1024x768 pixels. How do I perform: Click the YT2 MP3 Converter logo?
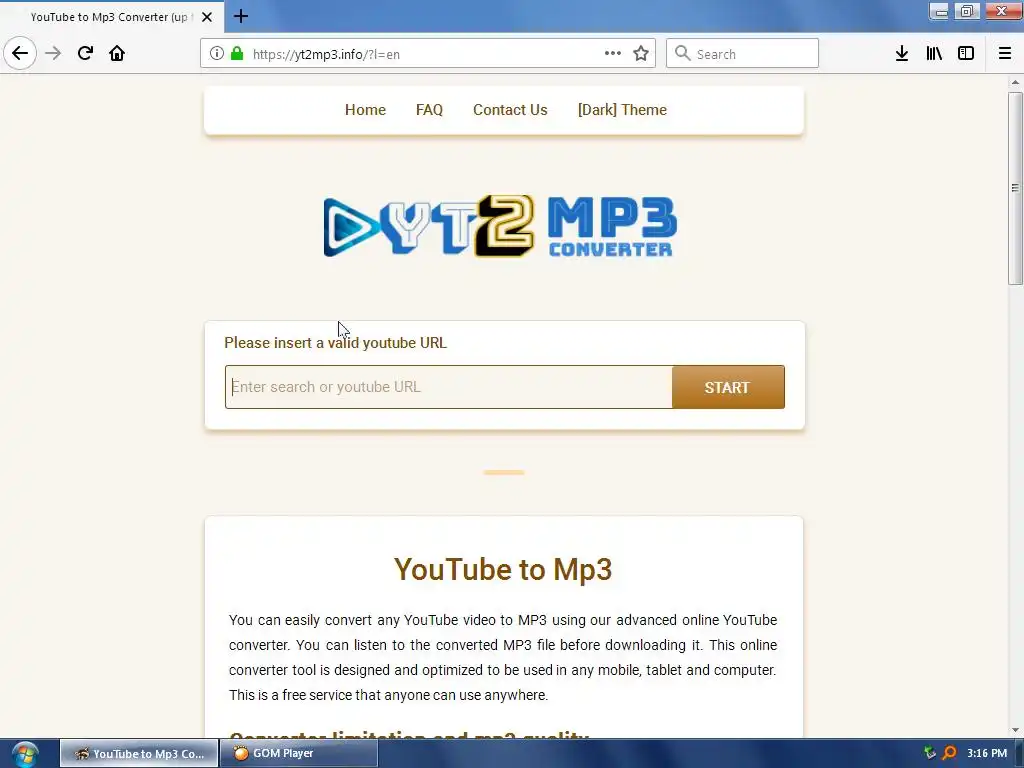501,226
